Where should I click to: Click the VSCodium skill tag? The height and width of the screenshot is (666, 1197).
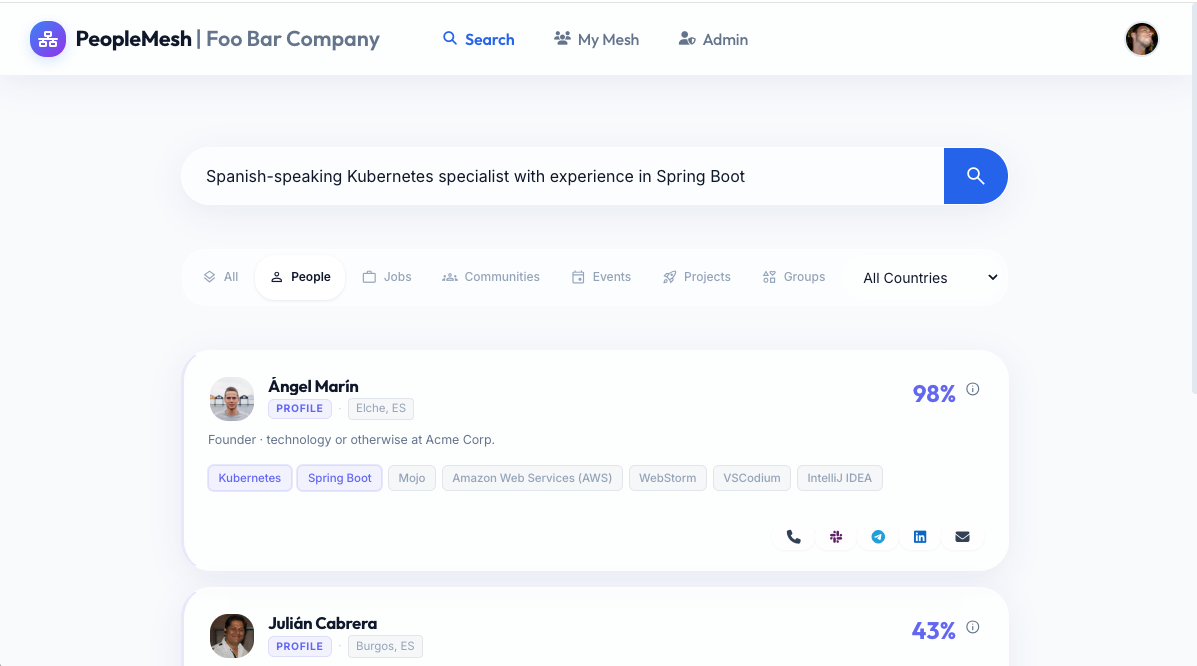[x=752, y=478]
